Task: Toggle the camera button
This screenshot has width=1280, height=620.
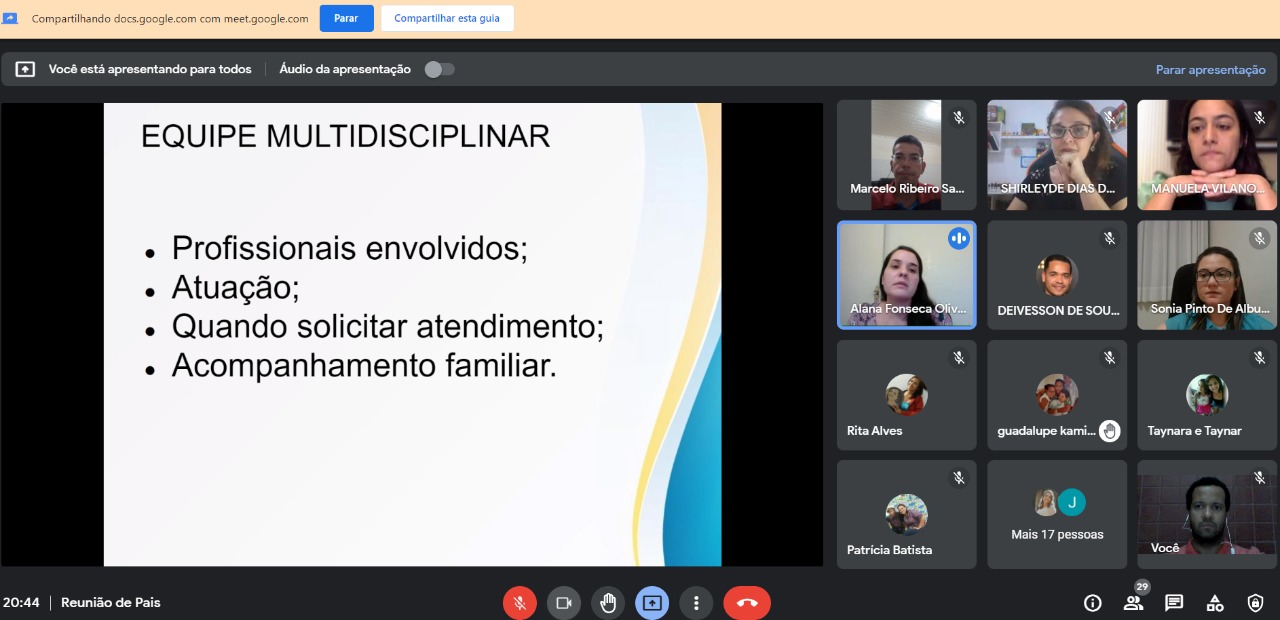Action: click(x=563, y=603)
